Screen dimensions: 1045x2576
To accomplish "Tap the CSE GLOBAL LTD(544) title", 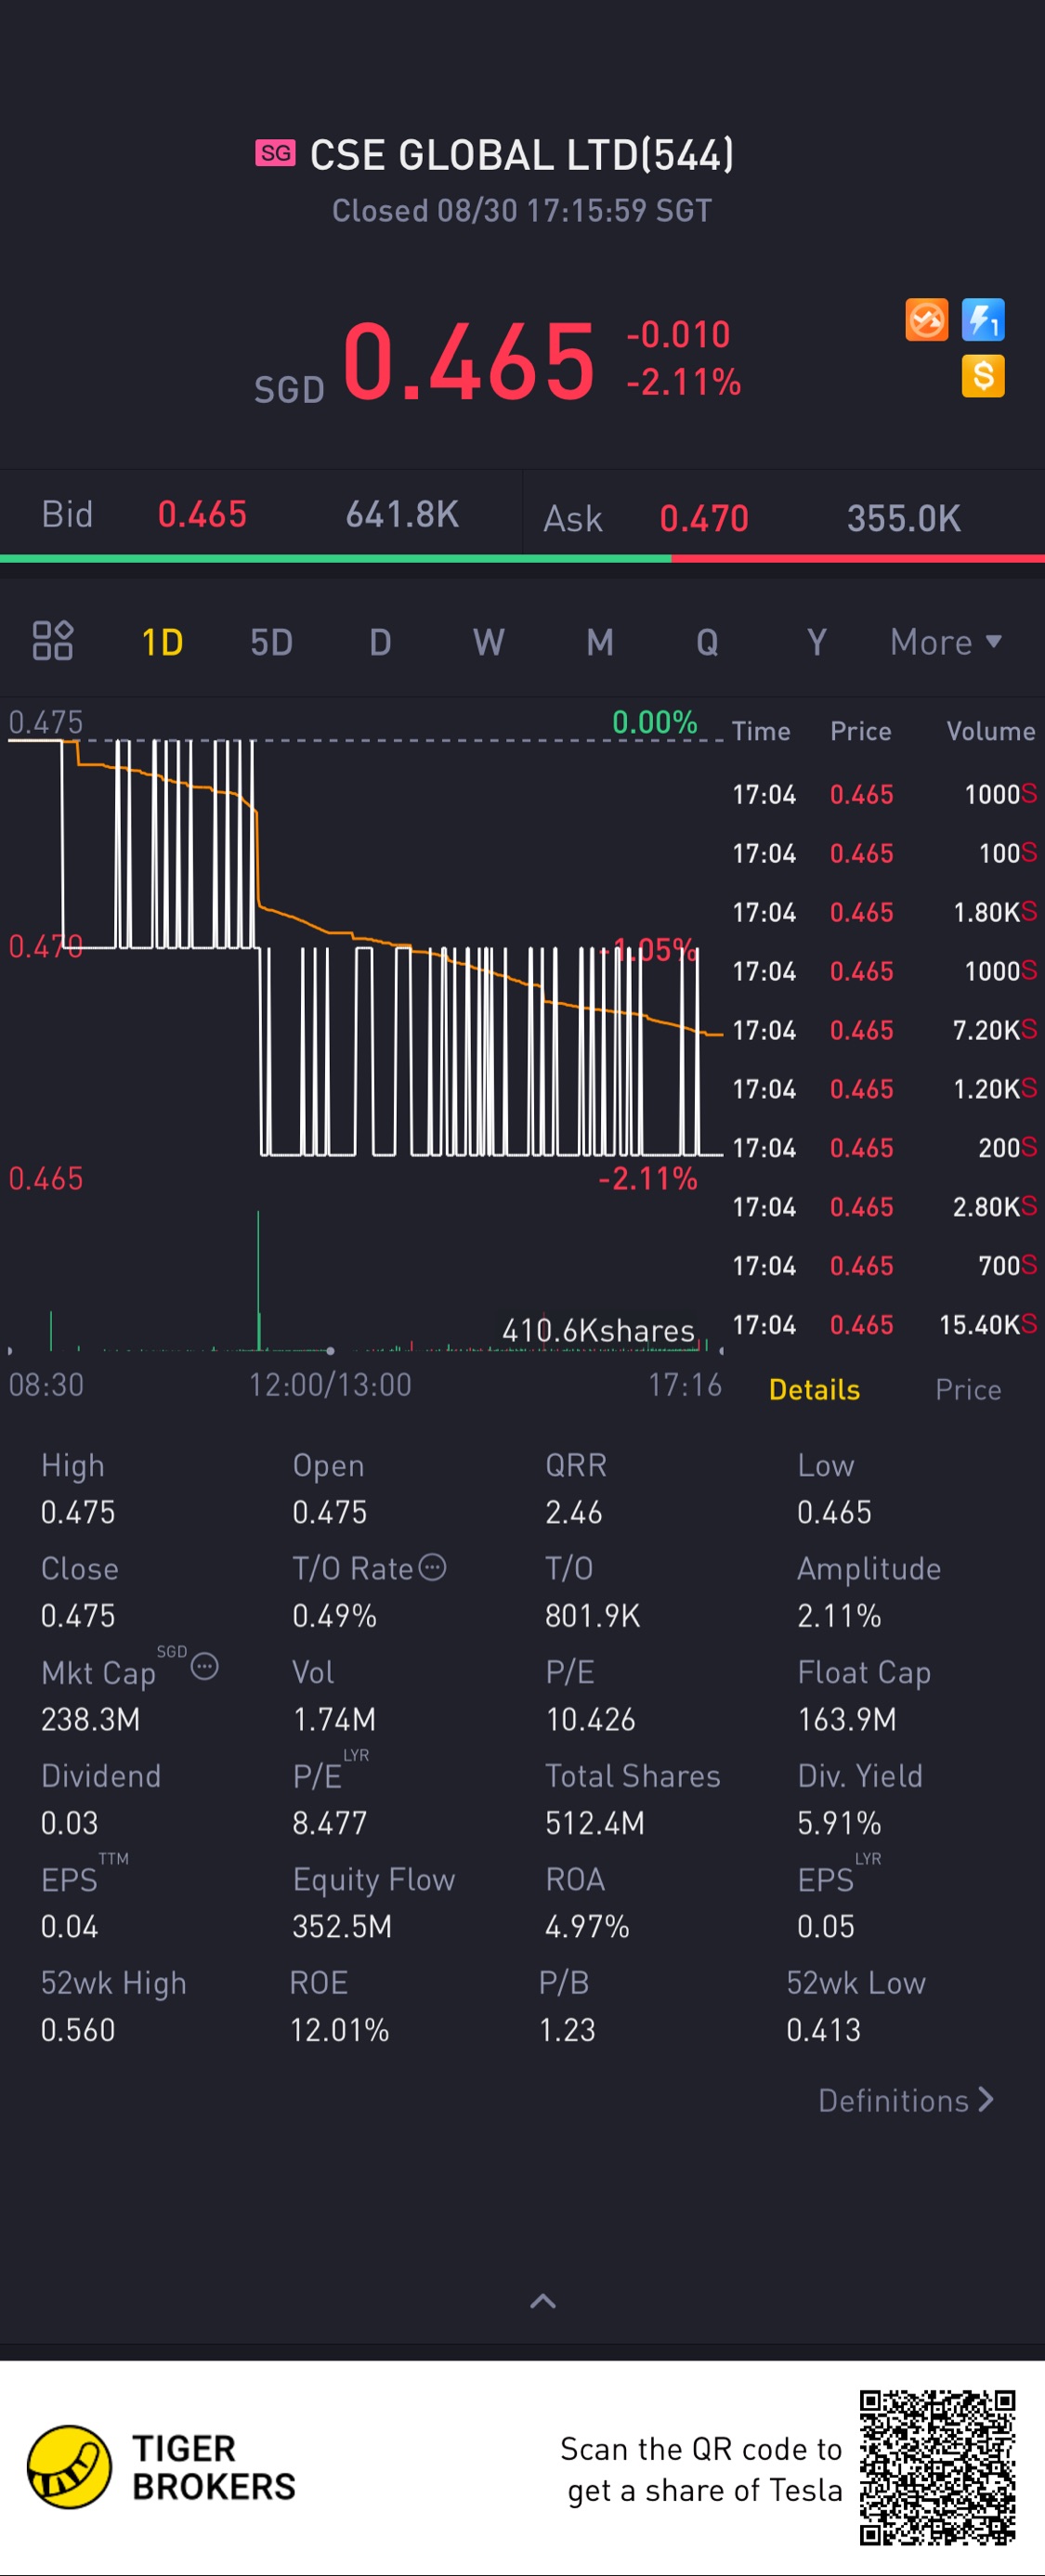I will [522, 155].
